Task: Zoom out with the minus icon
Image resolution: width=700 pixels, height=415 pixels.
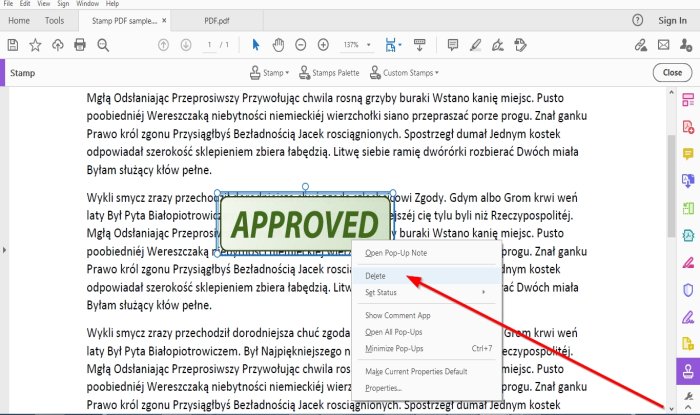Action: [x=301, y=45]
